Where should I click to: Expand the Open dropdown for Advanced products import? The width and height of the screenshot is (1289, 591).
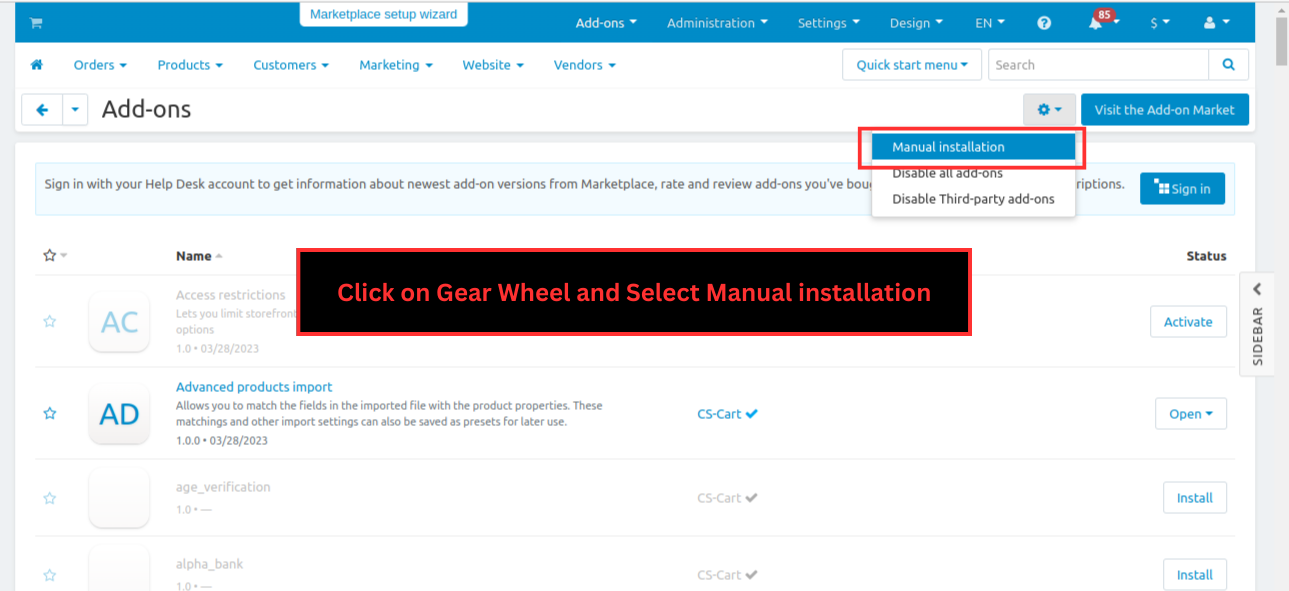1190,414
